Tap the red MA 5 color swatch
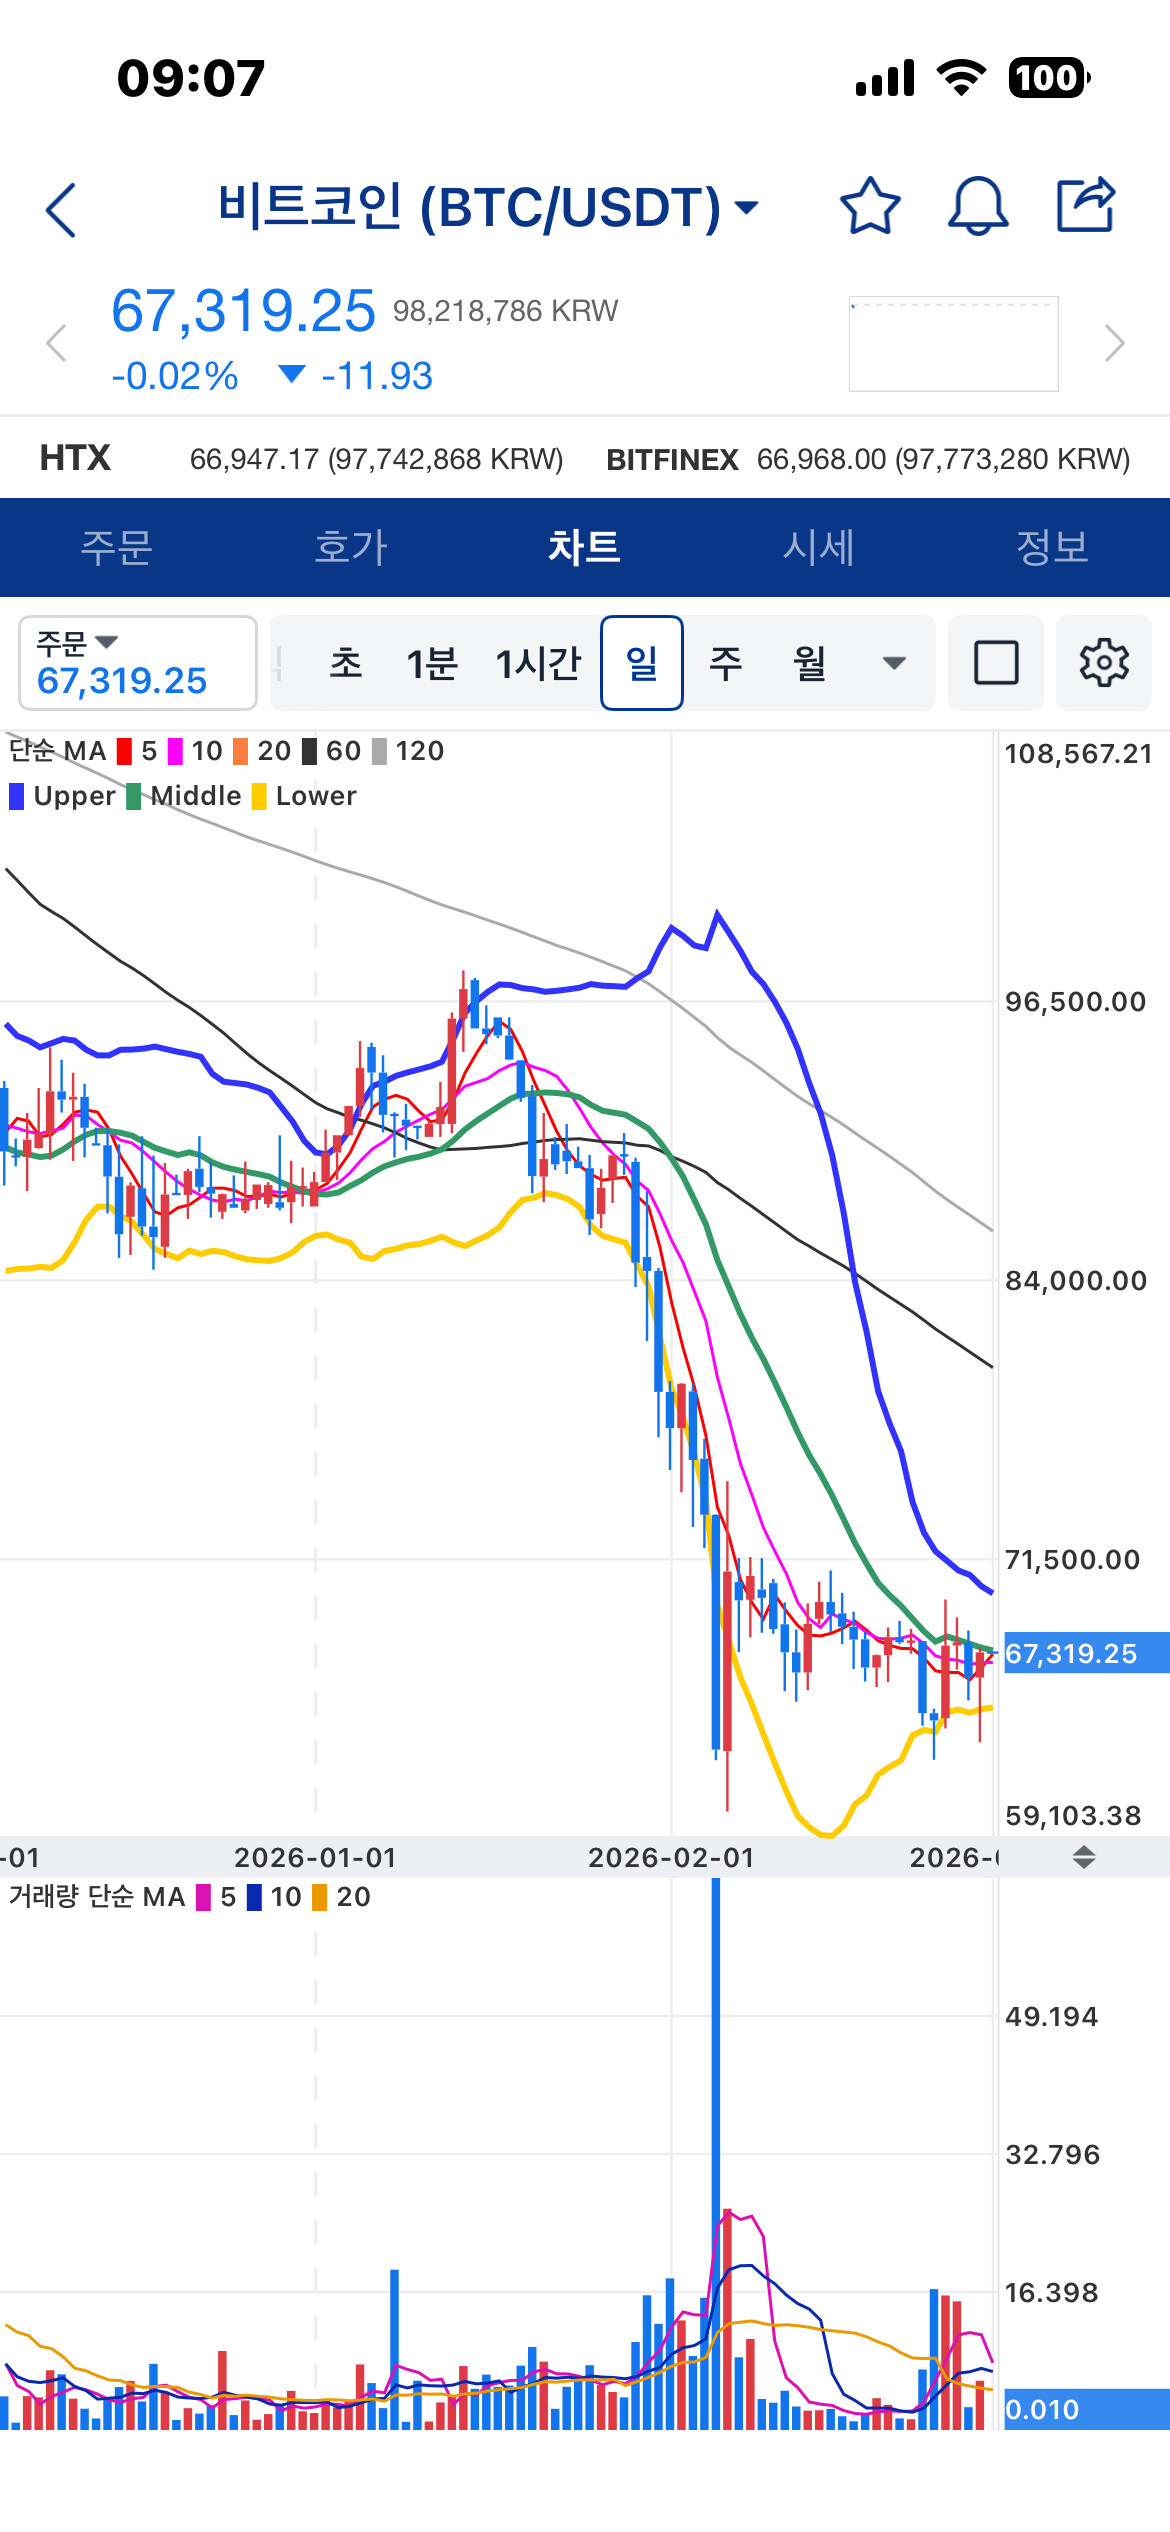The height and width of the screenshot is (2532, 1170). point(124,751)
